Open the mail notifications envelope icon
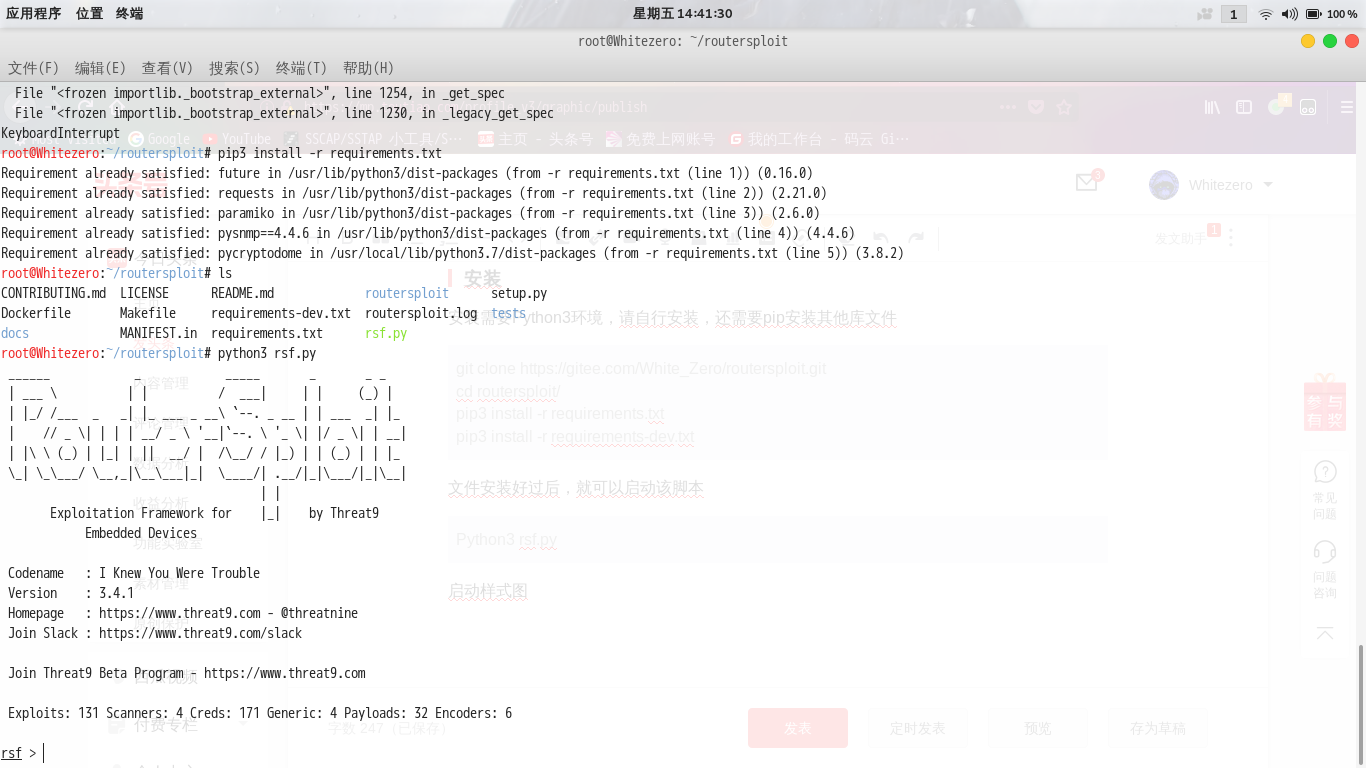Viewport: 1366px width, 768px height. 1087,182
